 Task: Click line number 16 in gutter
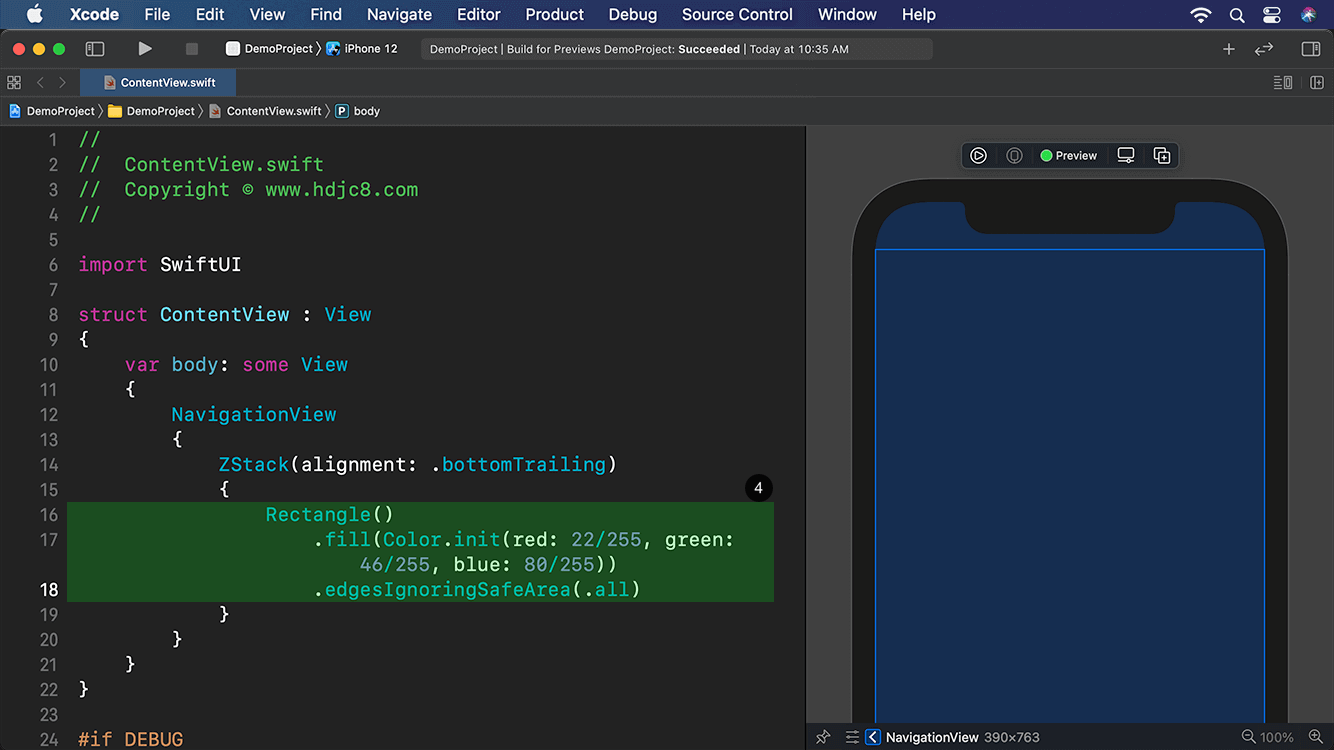49,514
